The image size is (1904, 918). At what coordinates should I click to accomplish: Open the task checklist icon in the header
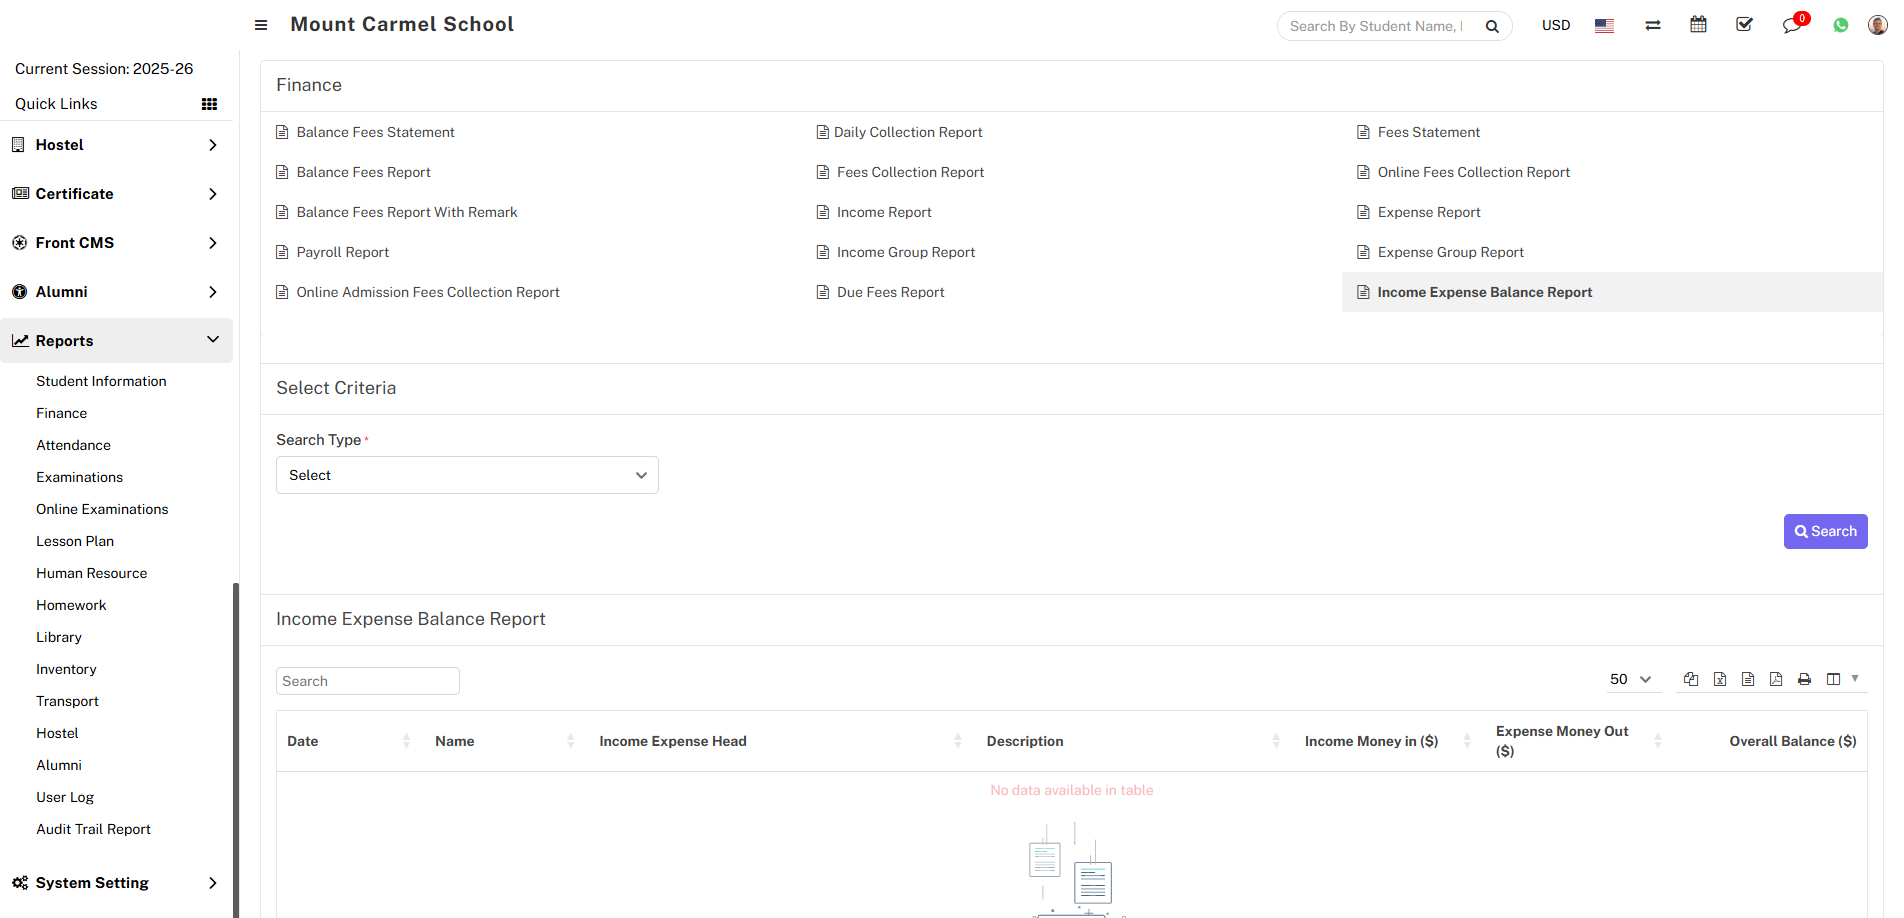[1744, 25]
